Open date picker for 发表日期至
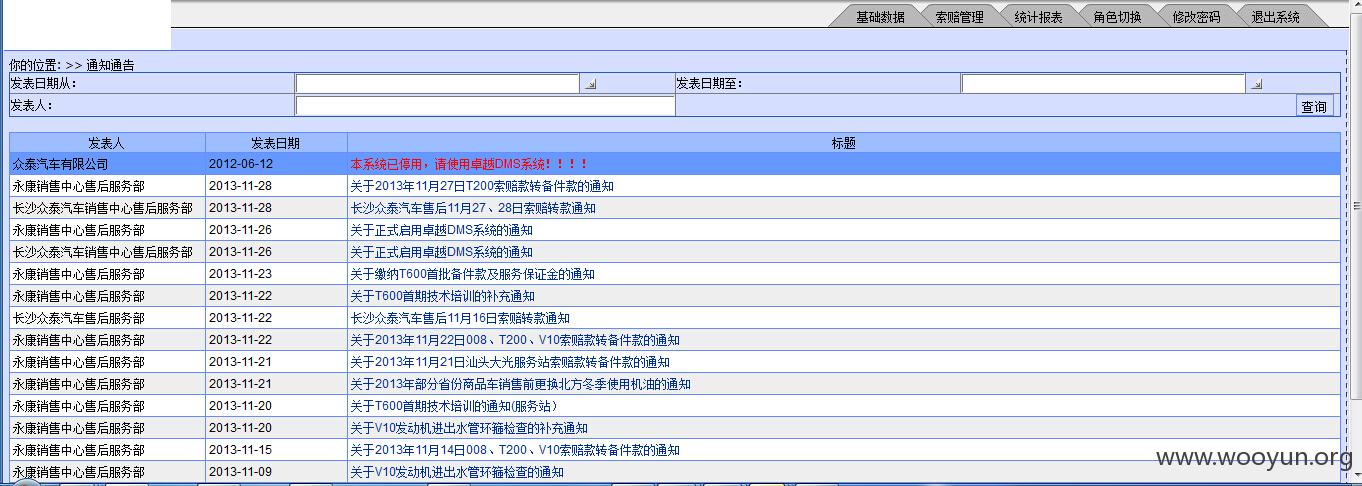This screenshot has width=1362, height=486. pos(1256,84)
